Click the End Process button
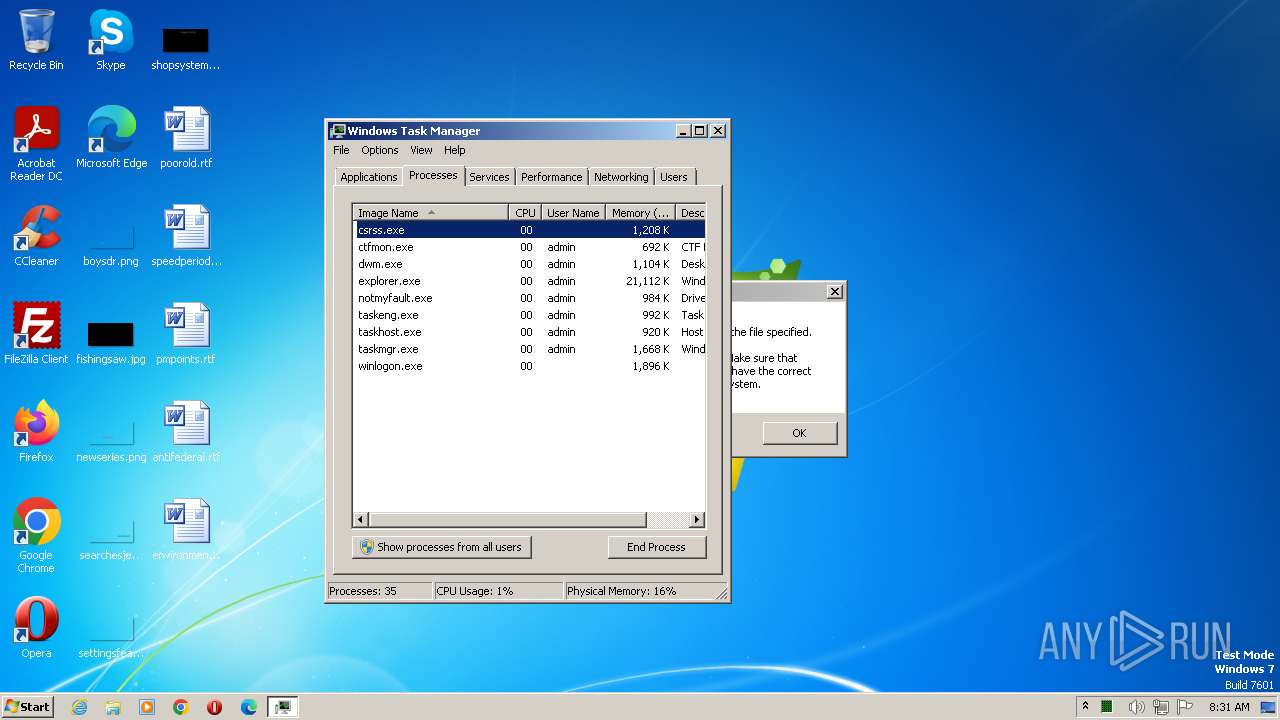 (656, 547)
